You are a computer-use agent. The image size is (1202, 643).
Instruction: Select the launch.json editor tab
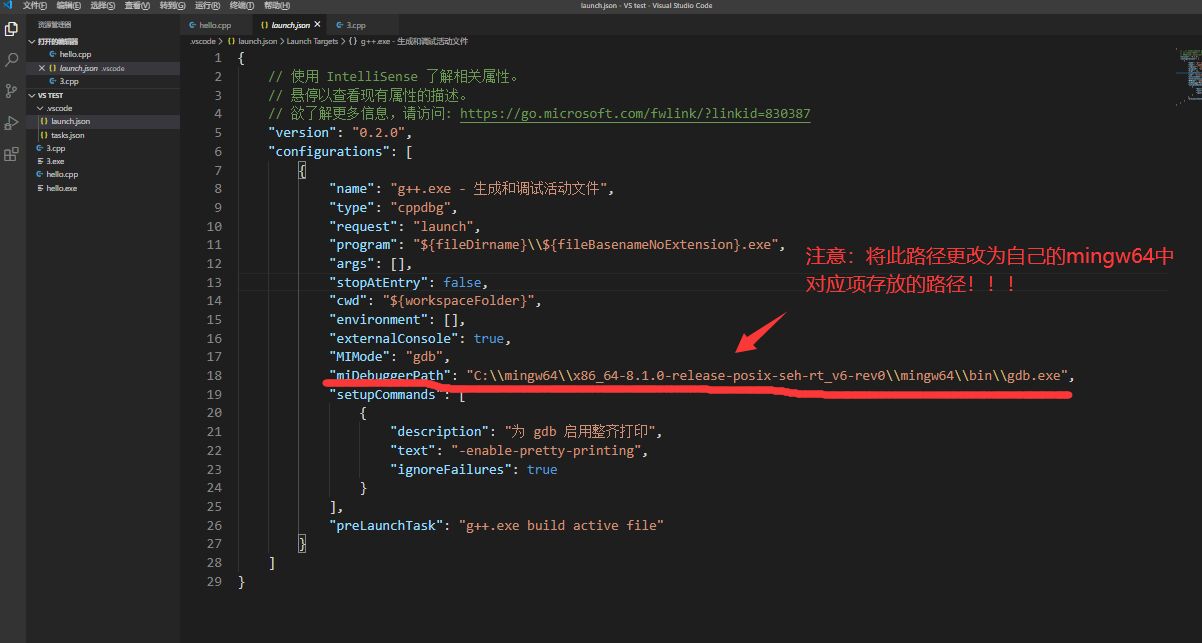[289, 24]
